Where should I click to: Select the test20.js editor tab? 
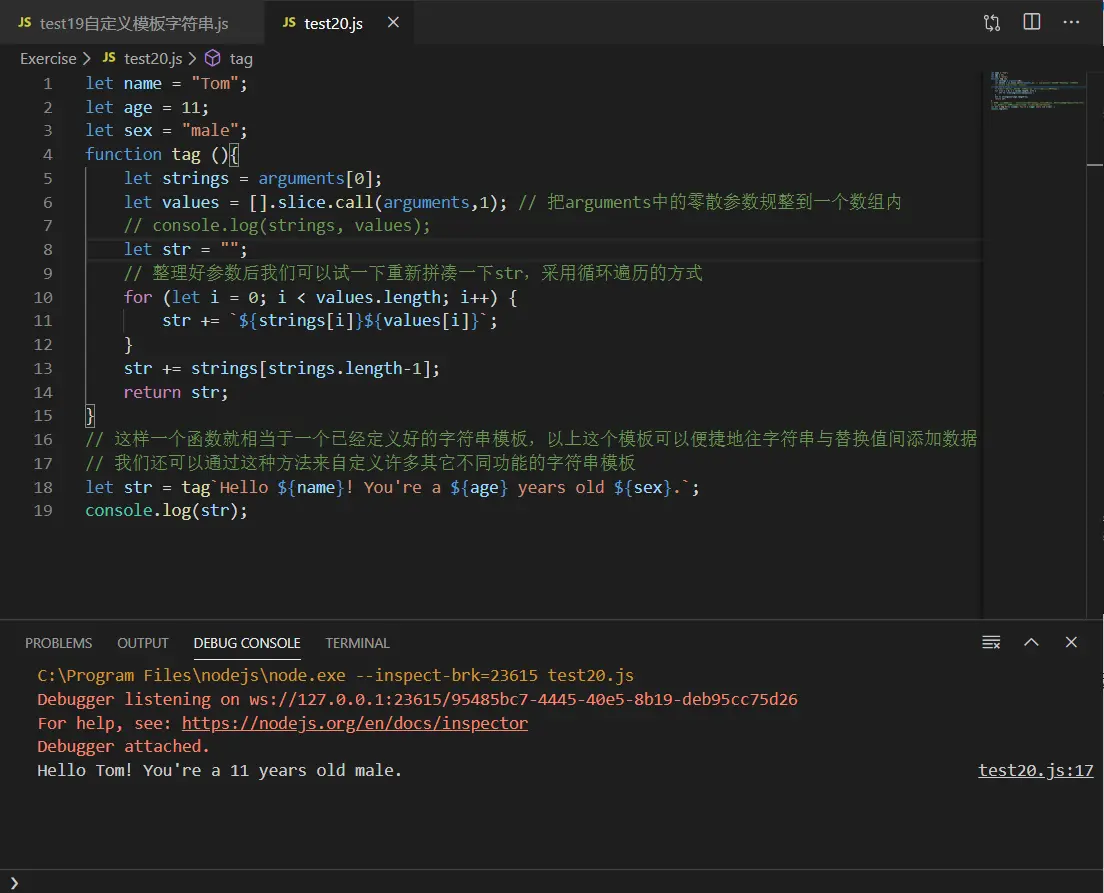click(340, 23)
